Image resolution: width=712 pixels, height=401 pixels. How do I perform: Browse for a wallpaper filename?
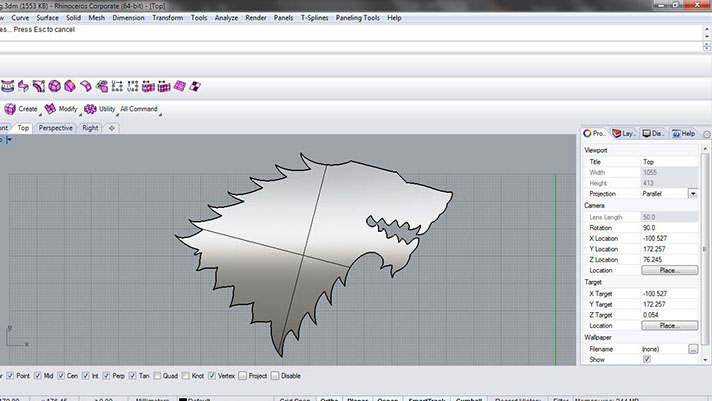tap(693, 349)
